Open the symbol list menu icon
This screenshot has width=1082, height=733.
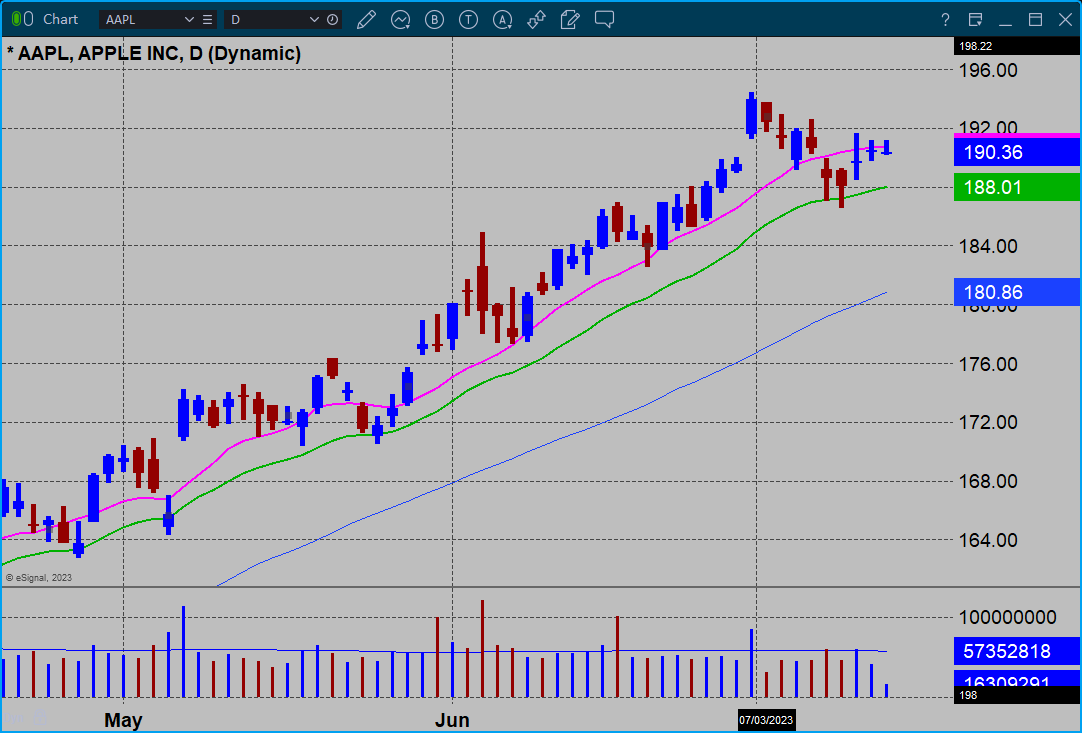click(207, 19)
